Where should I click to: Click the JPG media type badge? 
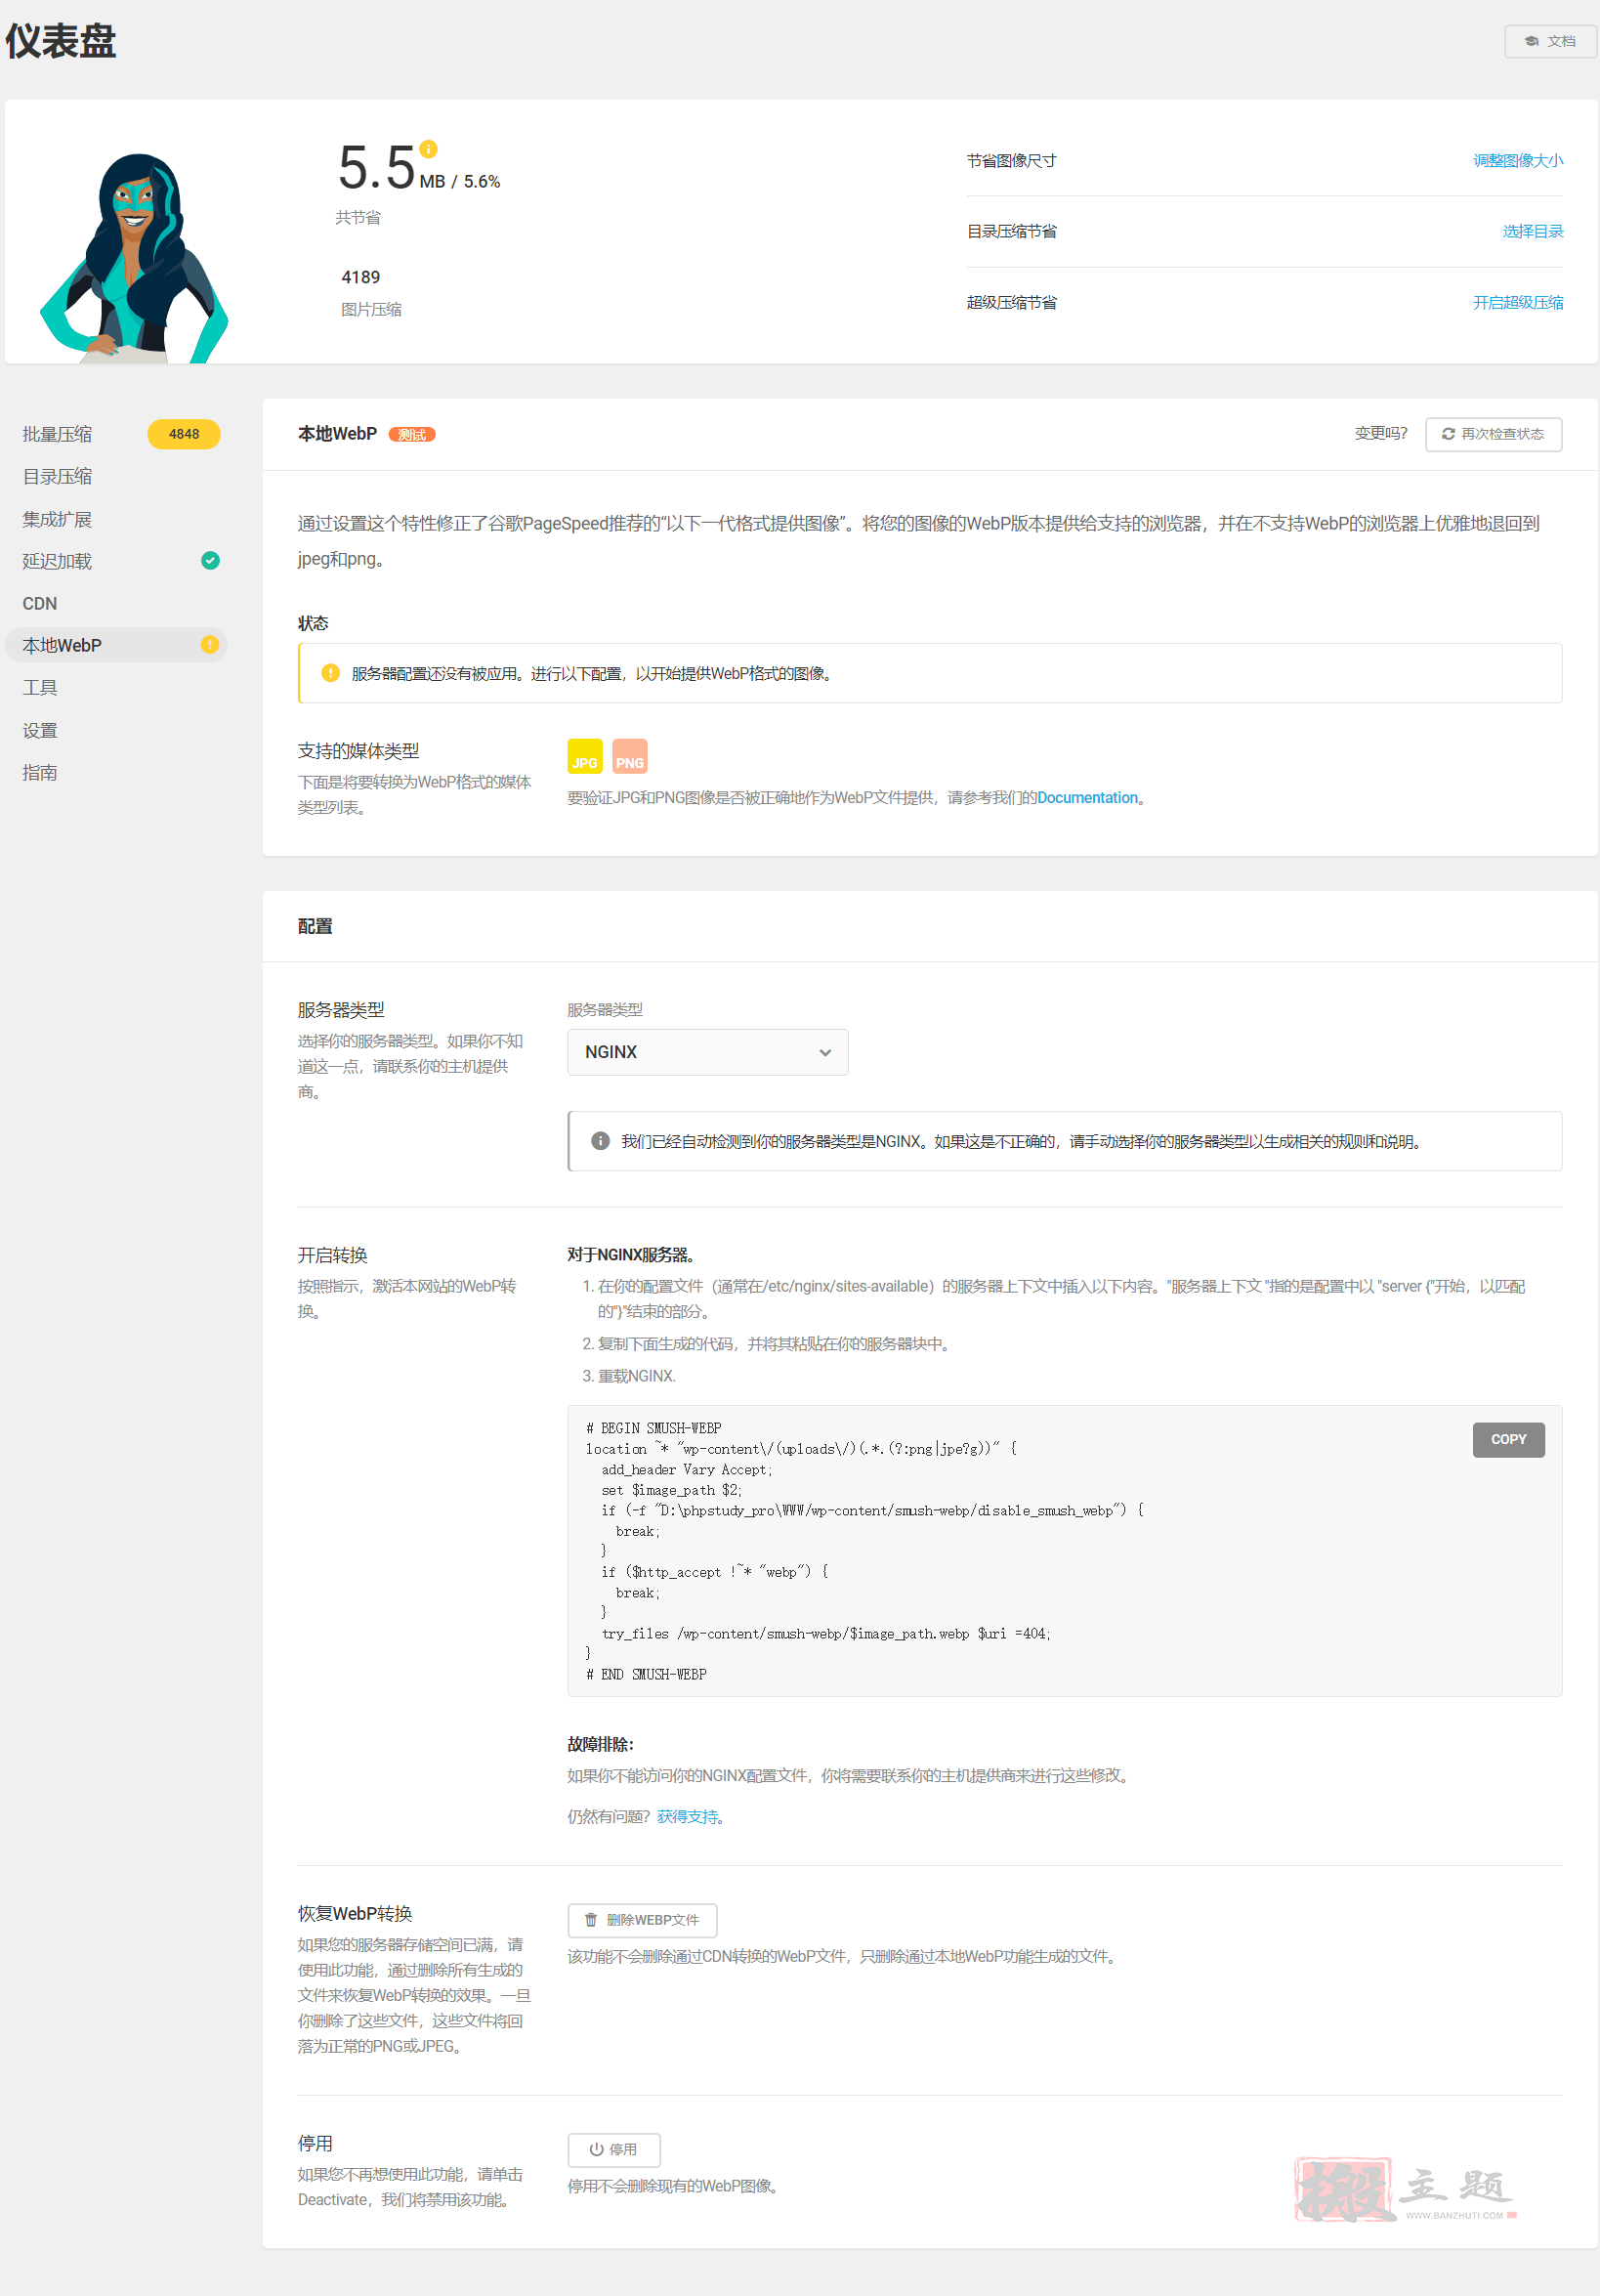[x=585, y=756]
